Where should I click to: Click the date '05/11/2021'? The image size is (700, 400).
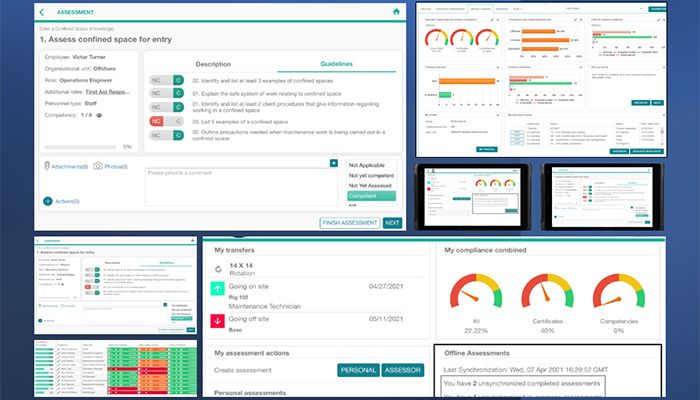pos(386,319)
